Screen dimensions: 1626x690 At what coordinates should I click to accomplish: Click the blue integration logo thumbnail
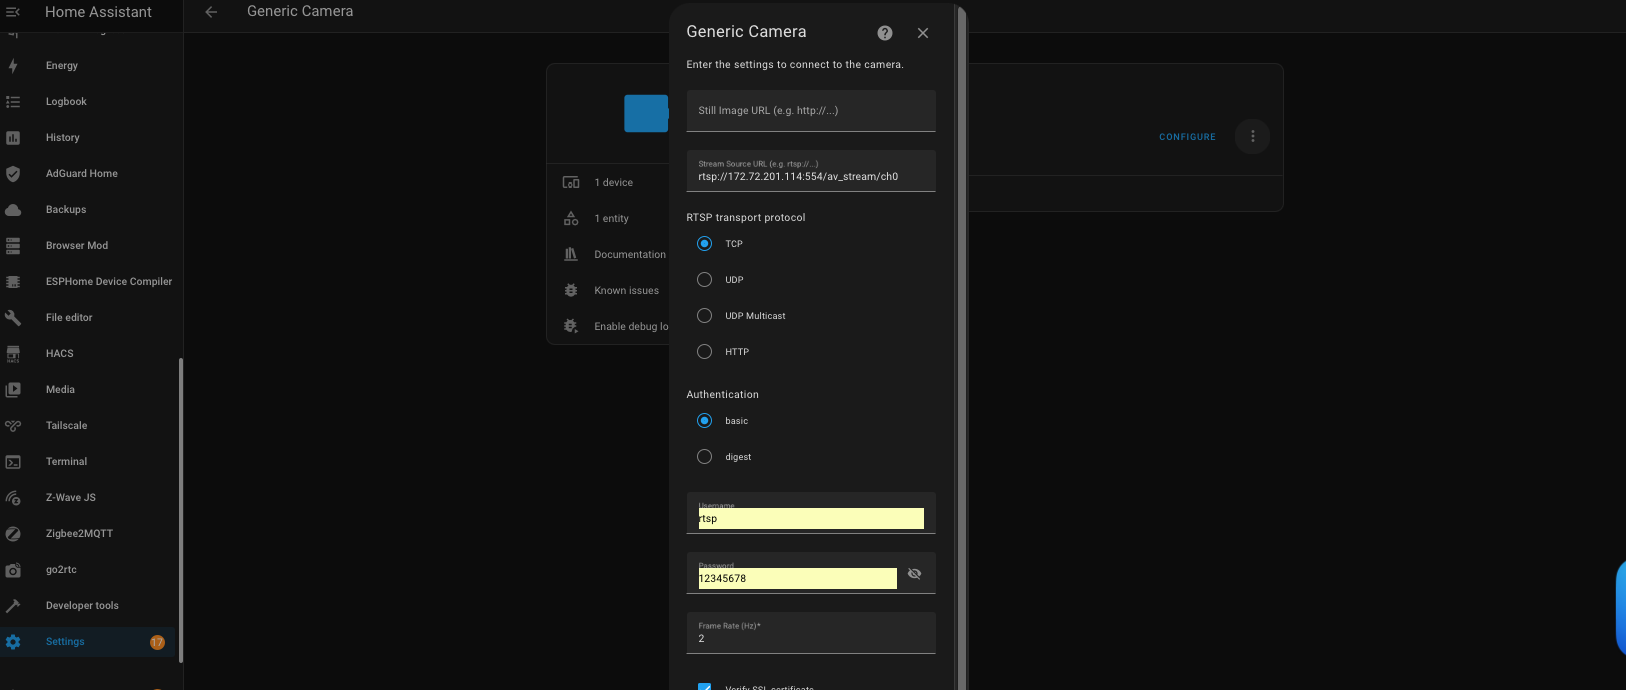click(646, 114)
